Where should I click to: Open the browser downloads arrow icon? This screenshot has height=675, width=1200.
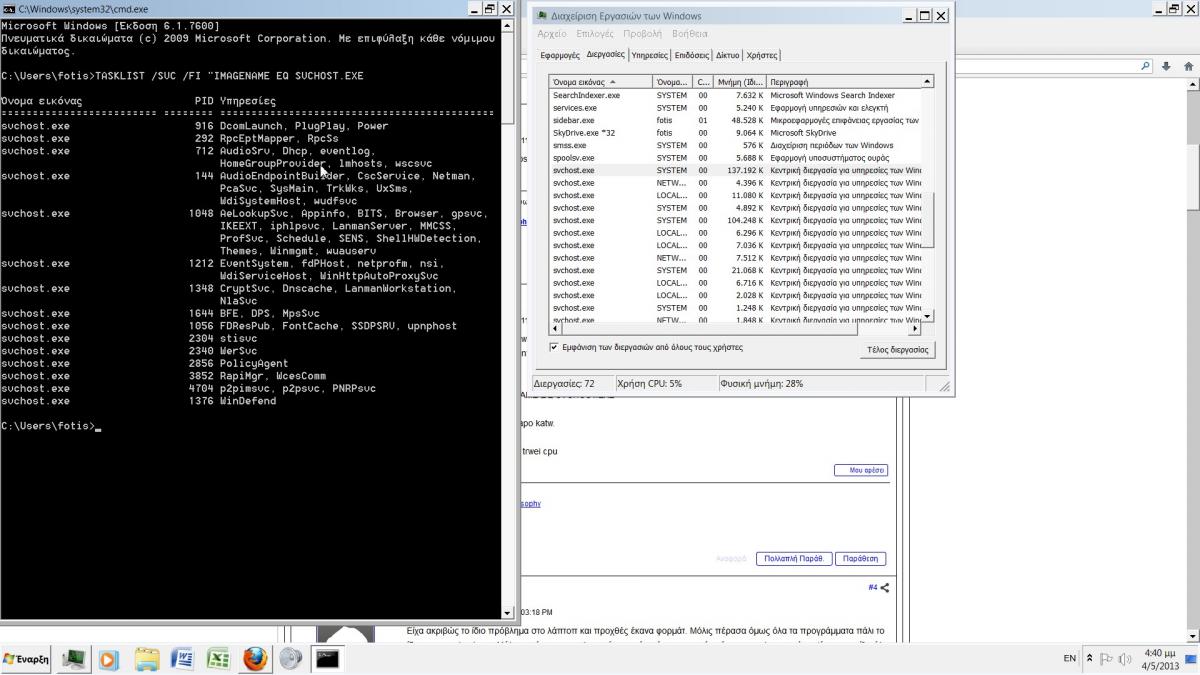click(x=1168, y=66)
